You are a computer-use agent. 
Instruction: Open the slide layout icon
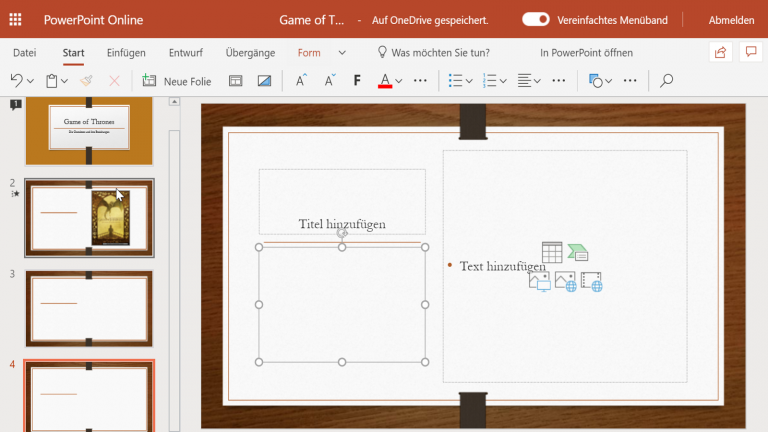pos(236,81)
